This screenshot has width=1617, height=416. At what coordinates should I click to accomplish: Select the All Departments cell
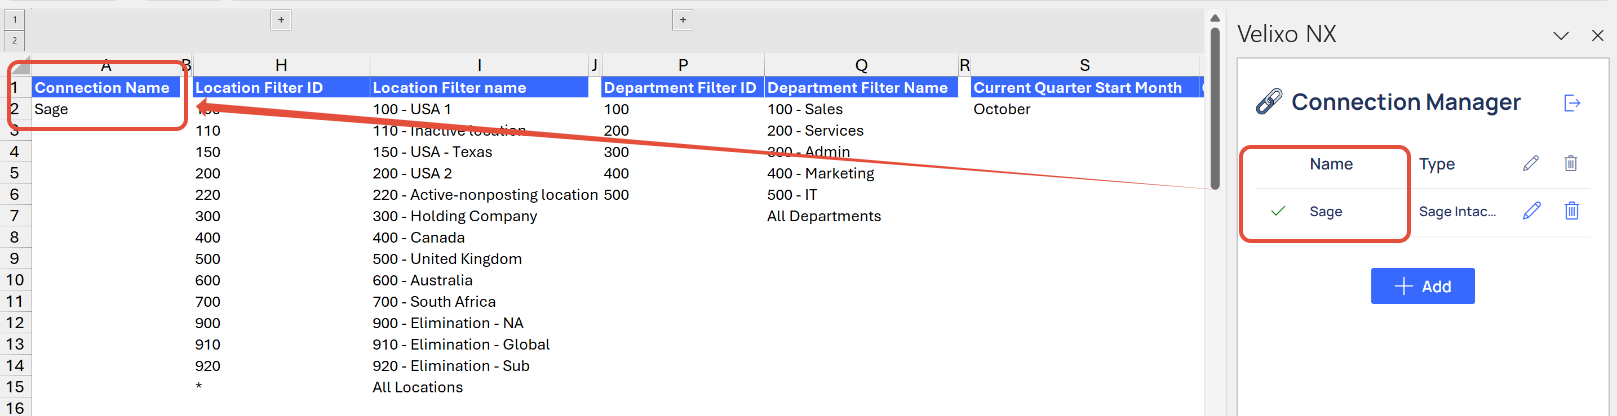coord(861,216)
